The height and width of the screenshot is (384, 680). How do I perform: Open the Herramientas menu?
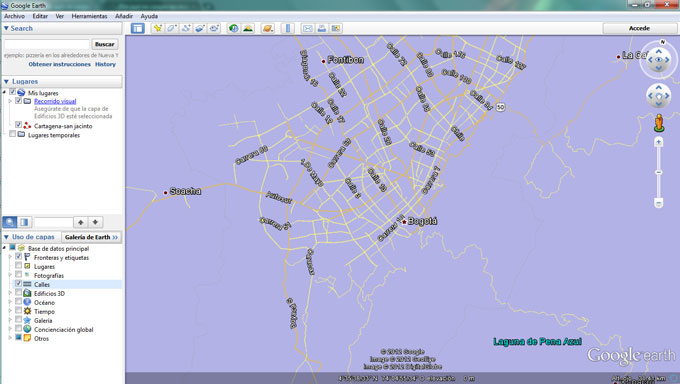[89, 16]
